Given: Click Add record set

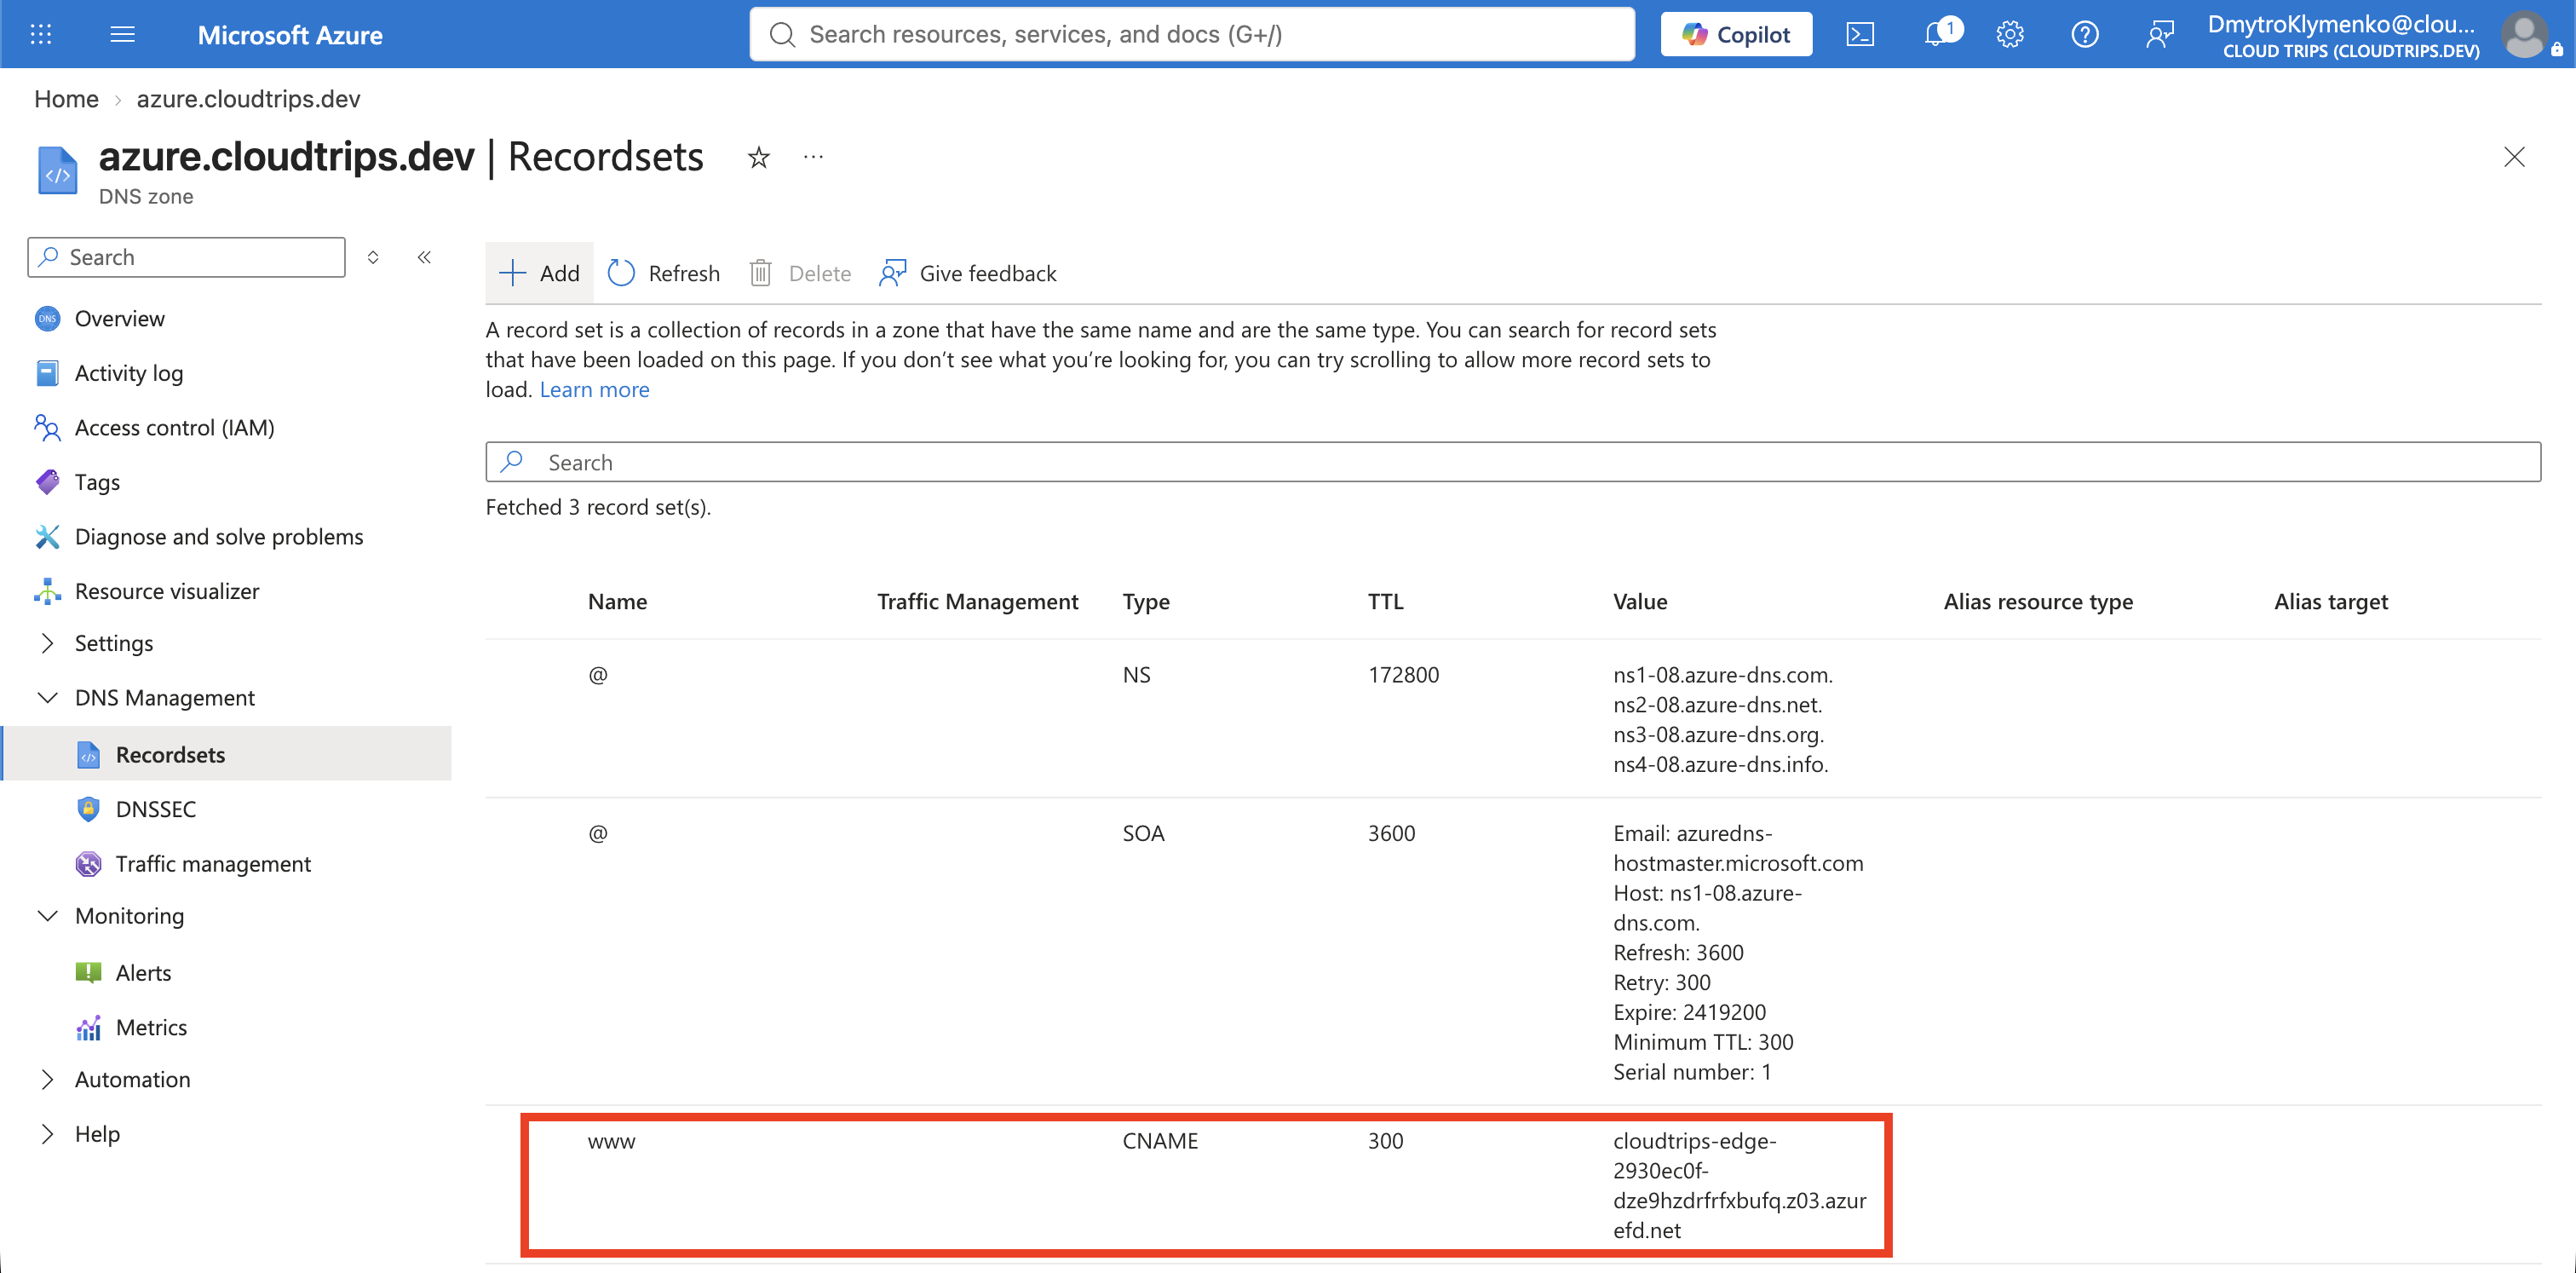Looking at the screenshot, I should pyautogui.click(x=539, y=273).
